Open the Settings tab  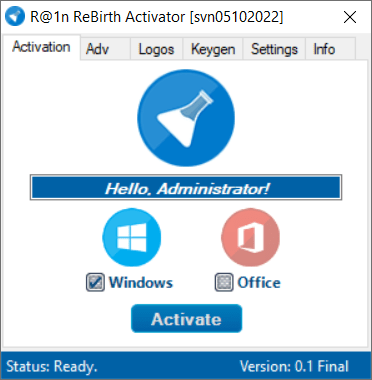click(274, 49)
